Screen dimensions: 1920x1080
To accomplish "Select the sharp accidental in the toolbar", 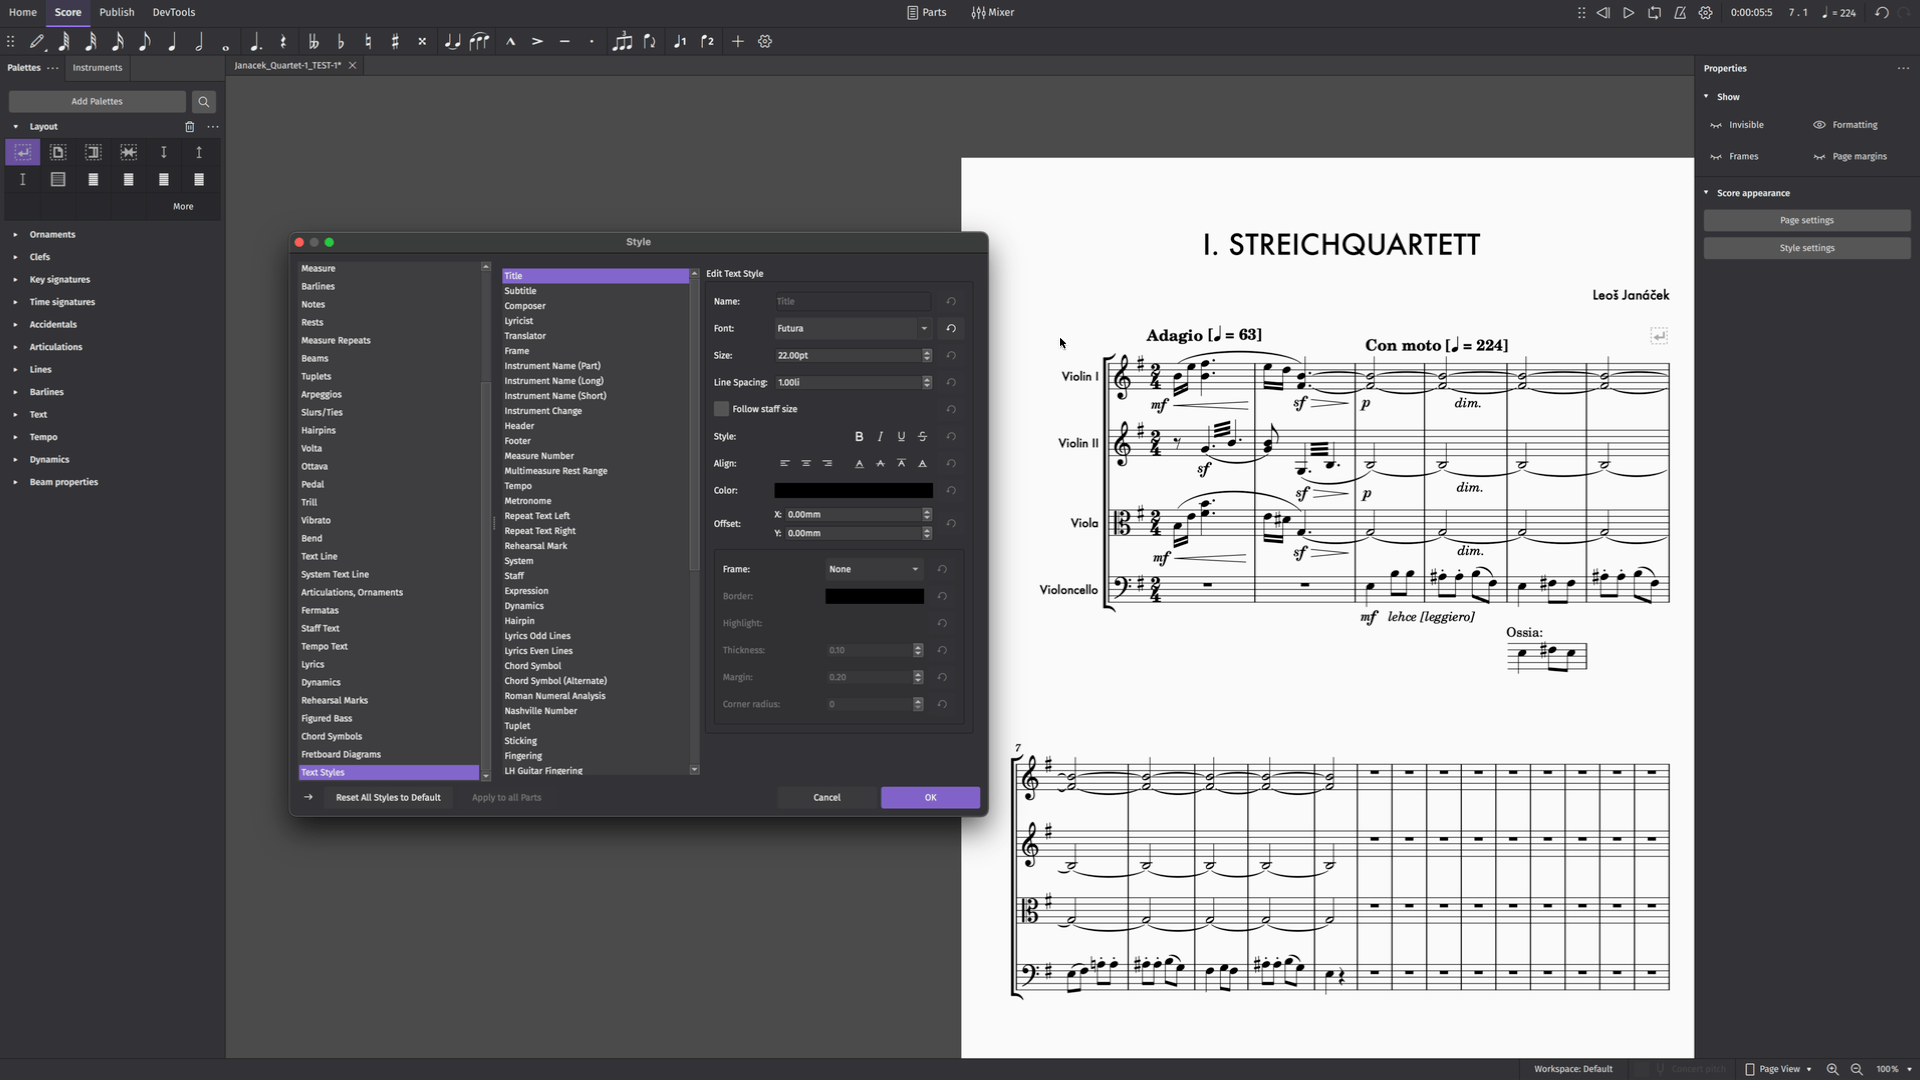I will coord(395,41).
